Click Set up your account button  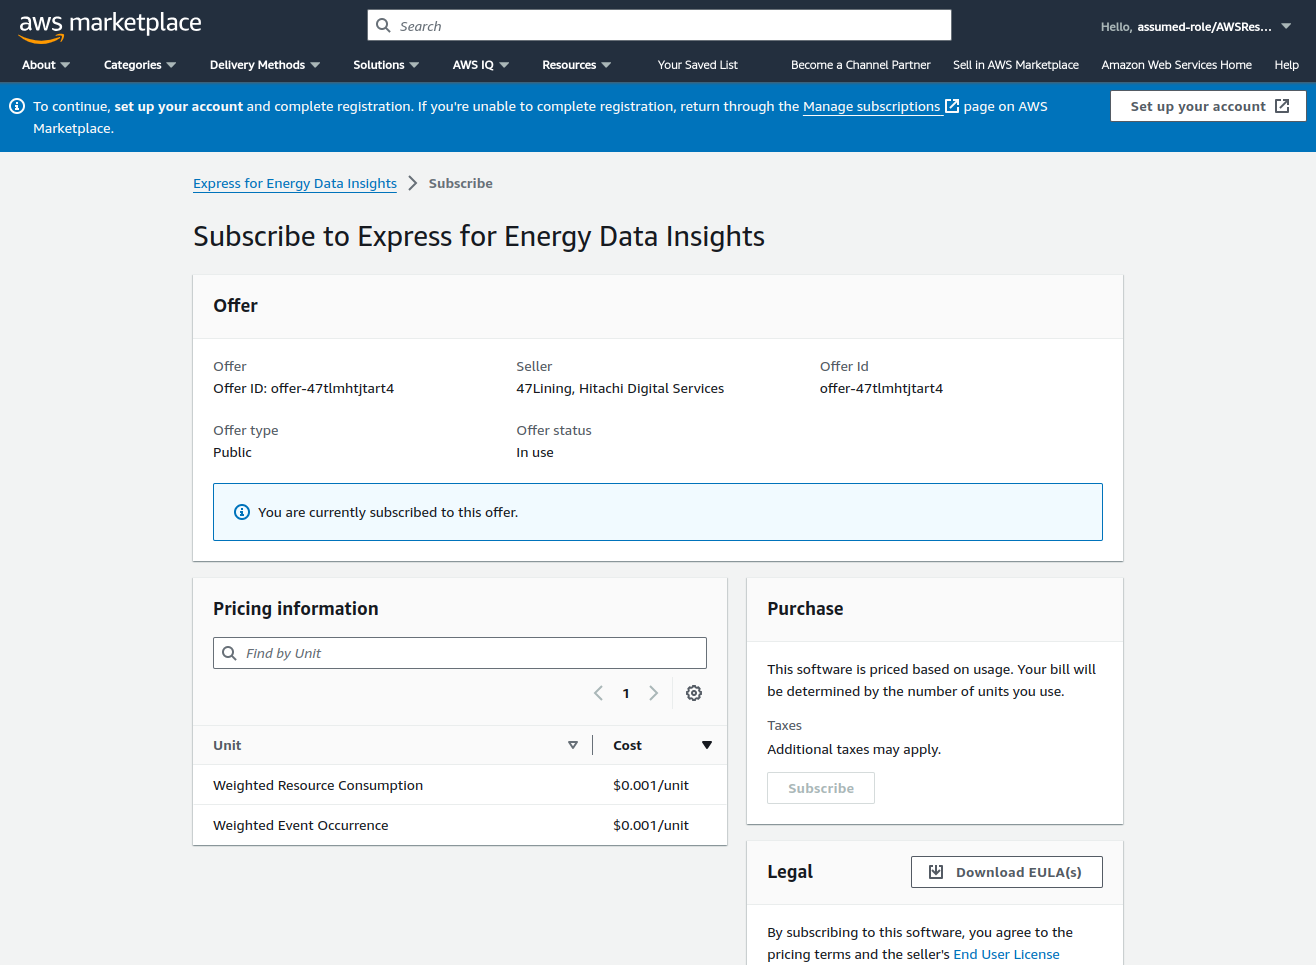pyautogui.click(x=1208, y=106)
